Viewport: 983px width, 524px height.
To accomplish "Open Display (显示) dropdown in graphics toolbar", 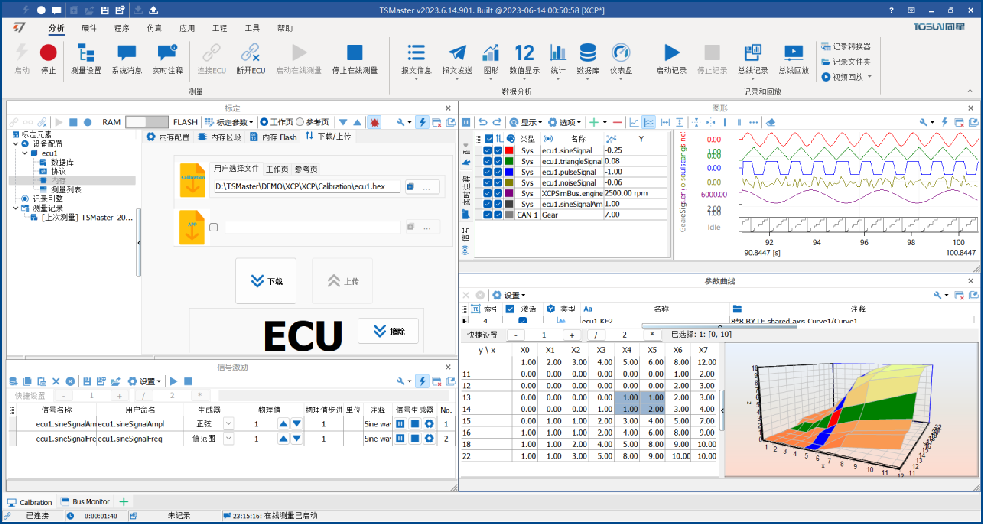I will pos(527,122).
